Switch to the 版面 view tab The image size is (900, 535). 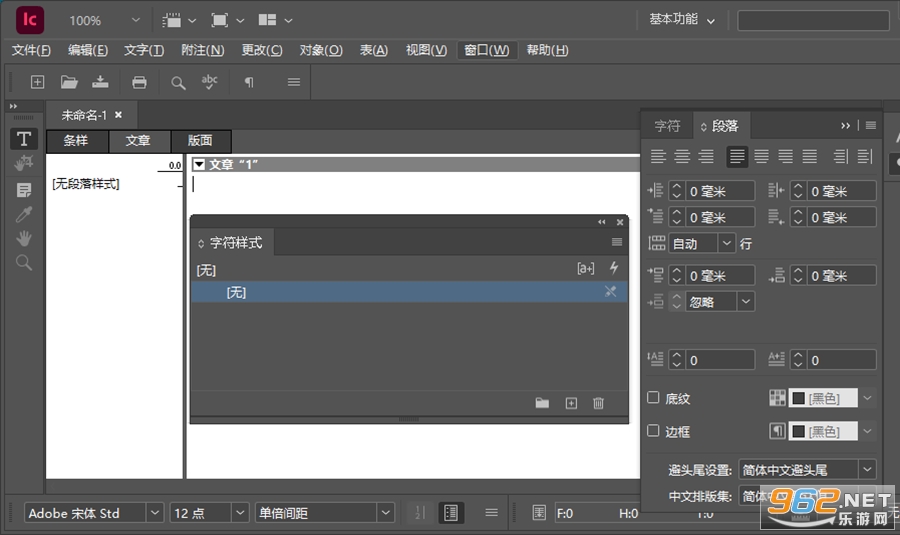coord(200,141)
